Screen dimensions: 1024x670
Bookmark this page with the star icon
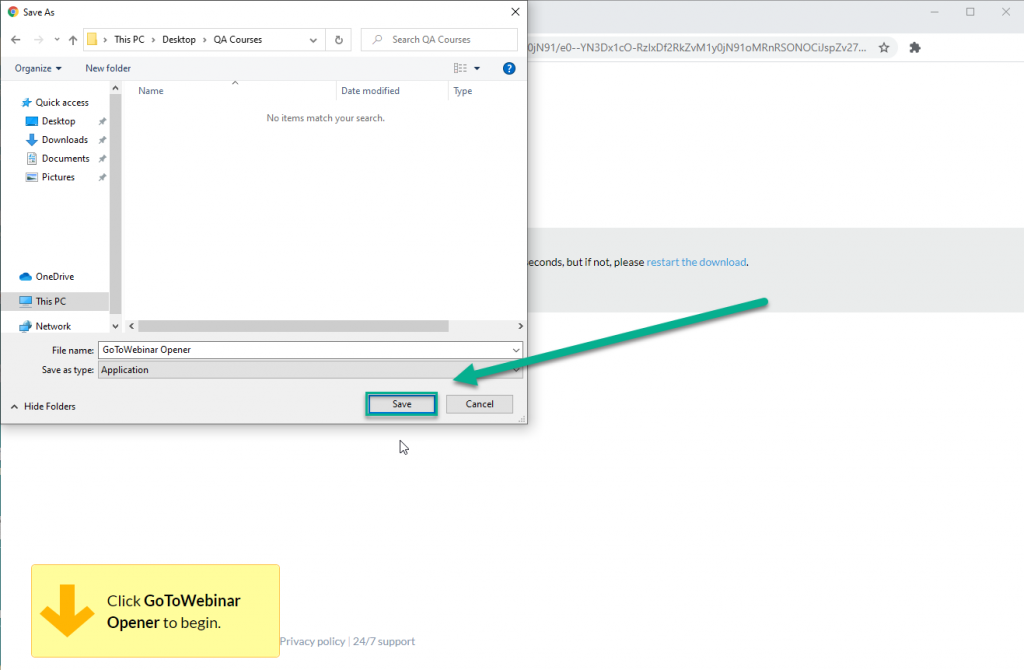[x=884, y=47]
